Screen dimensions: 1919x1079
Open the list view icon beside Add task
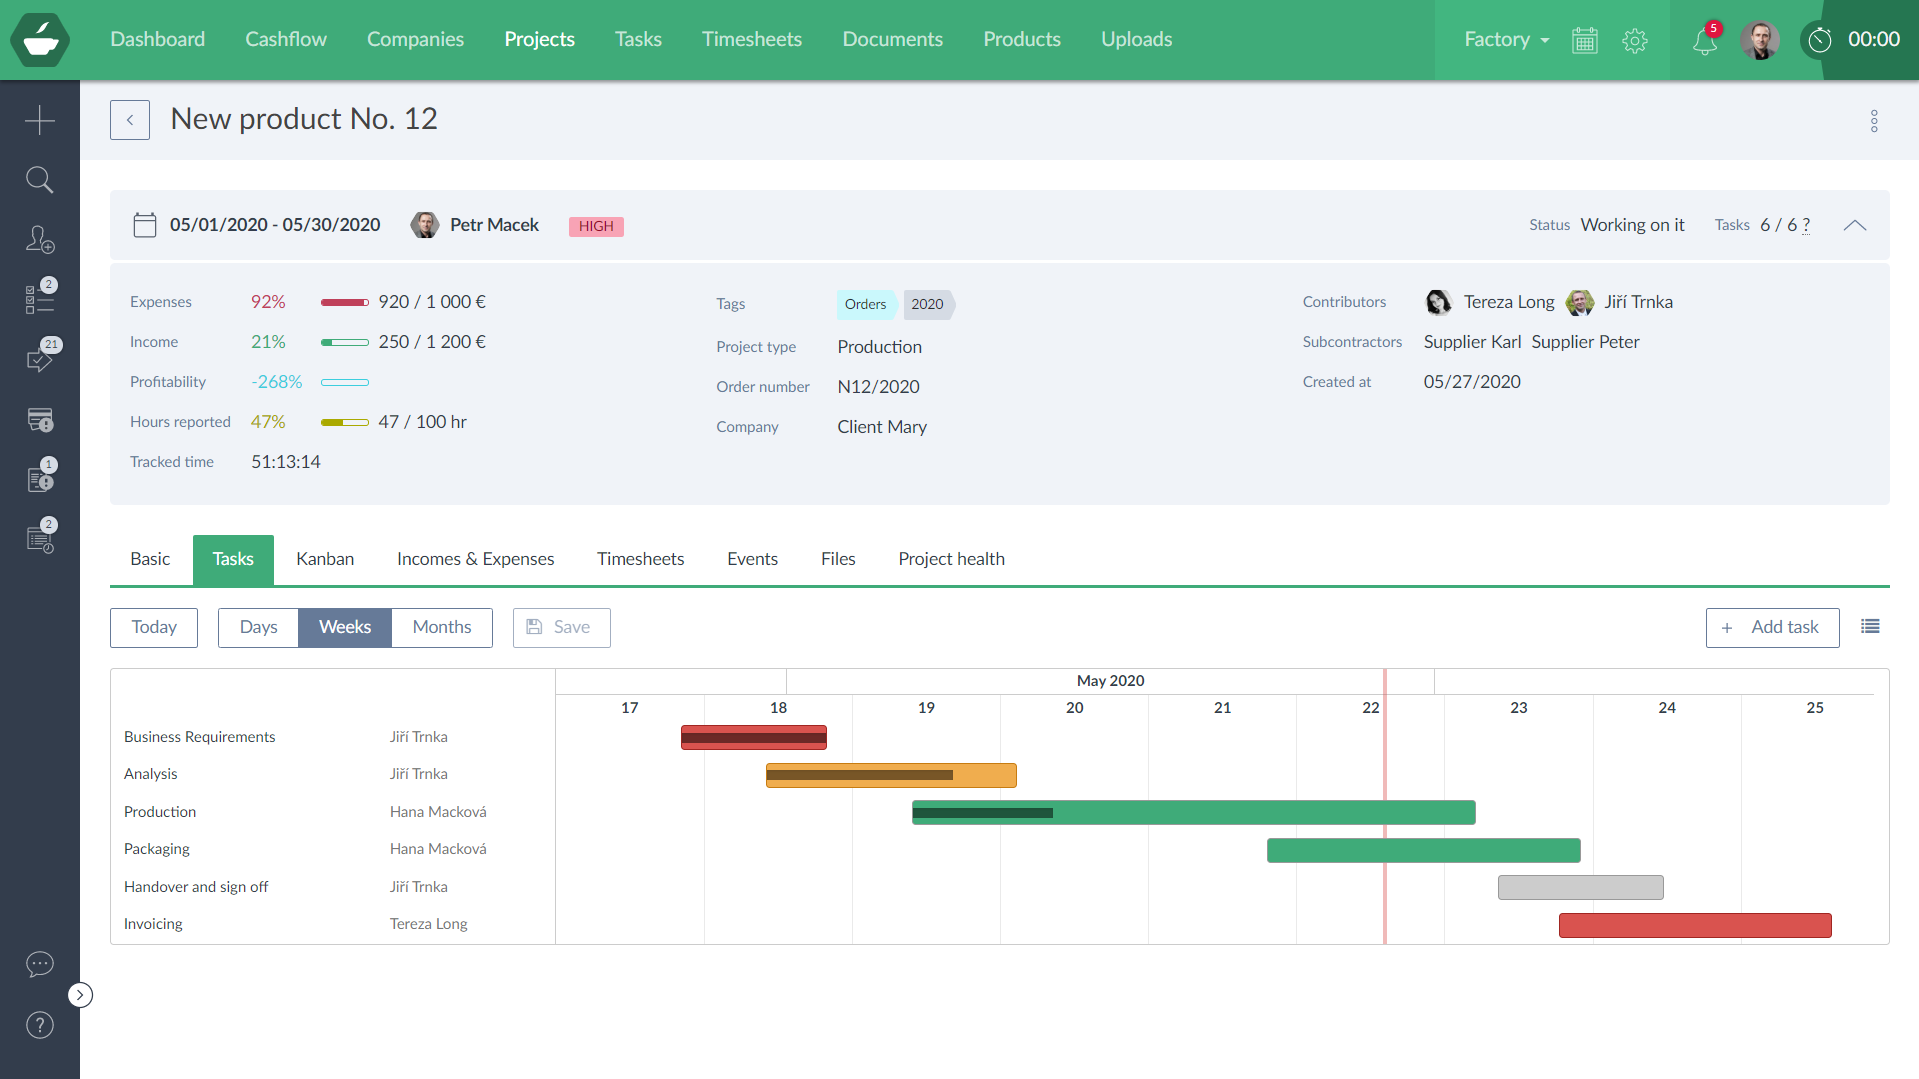[1870, 627]
